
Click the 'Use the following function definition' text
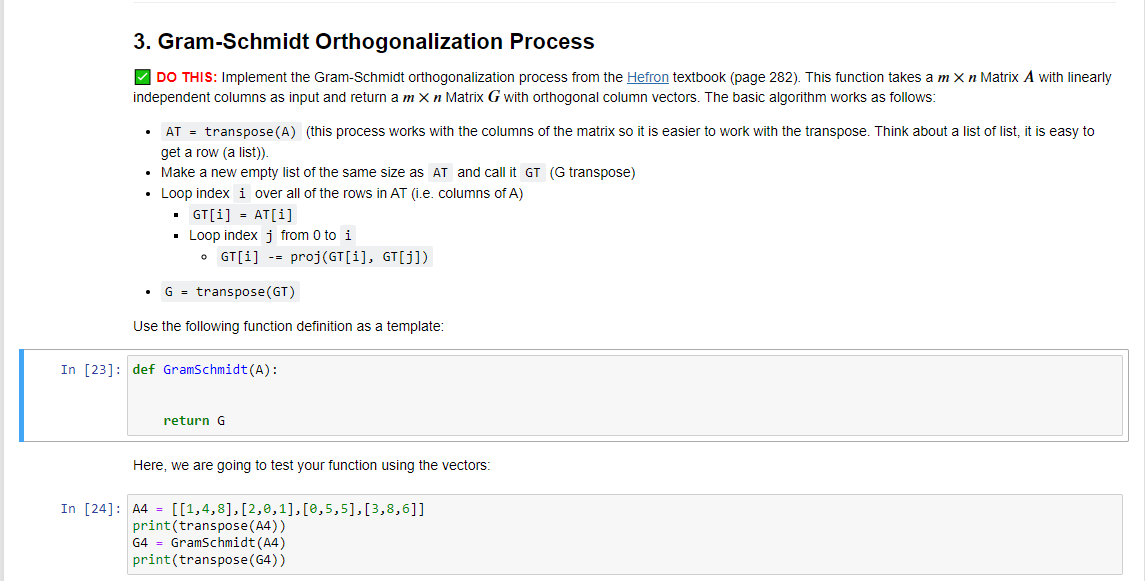click(288, 326)
